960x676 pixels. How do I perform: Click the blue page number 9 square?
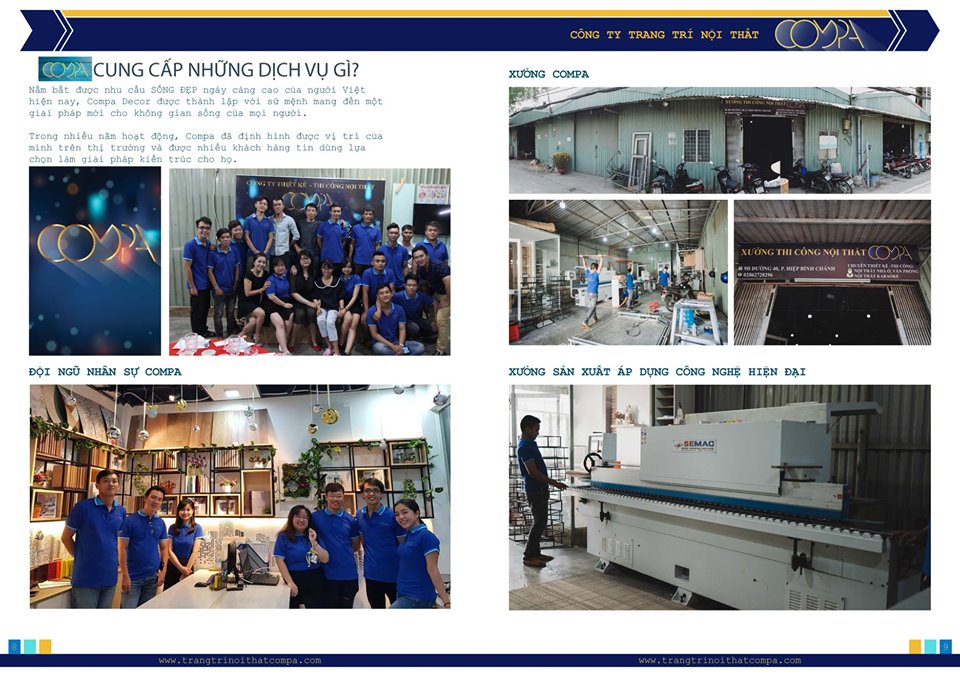945,646
